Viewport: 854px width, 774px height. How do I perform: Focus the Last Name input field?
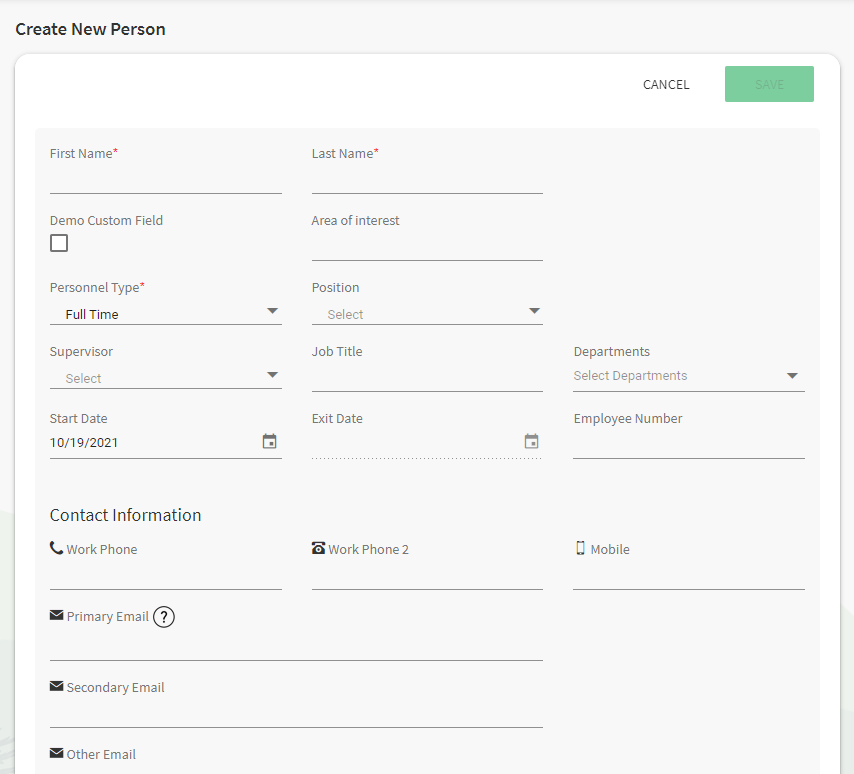pyautogui.click(x=427, y=181)
